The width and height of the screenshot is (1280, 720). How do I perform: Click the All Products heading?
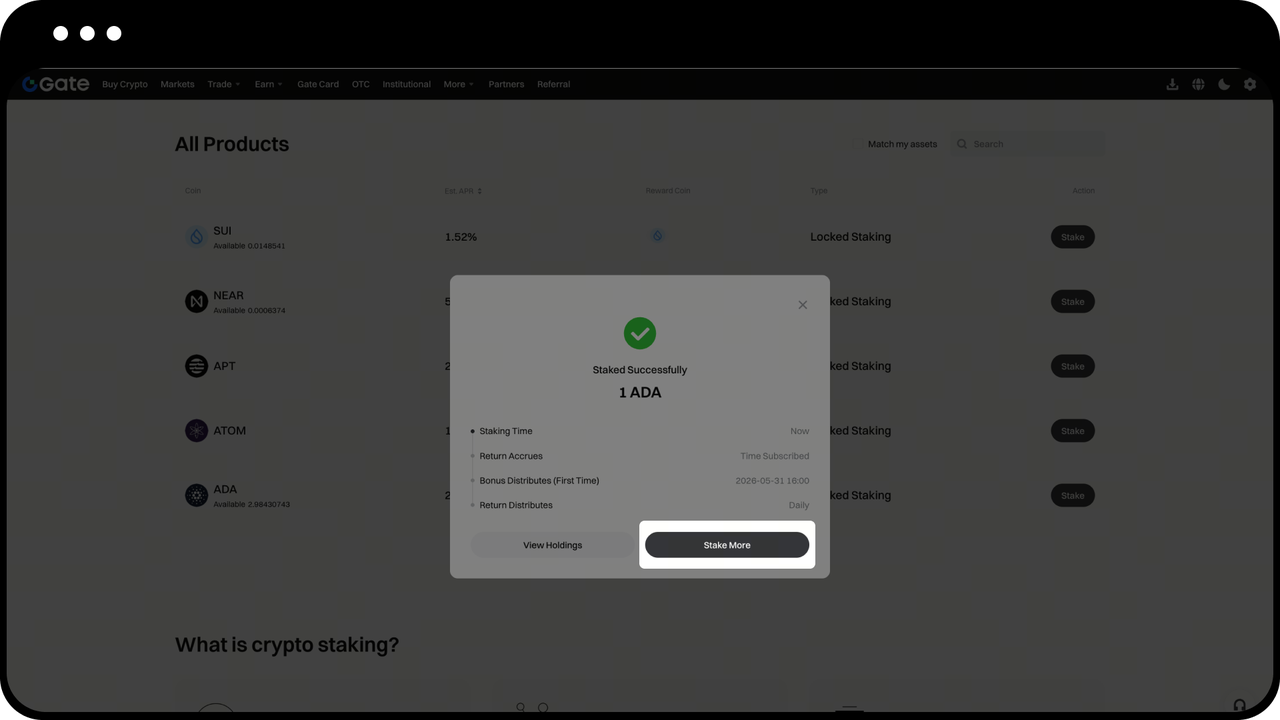point(232,144)
